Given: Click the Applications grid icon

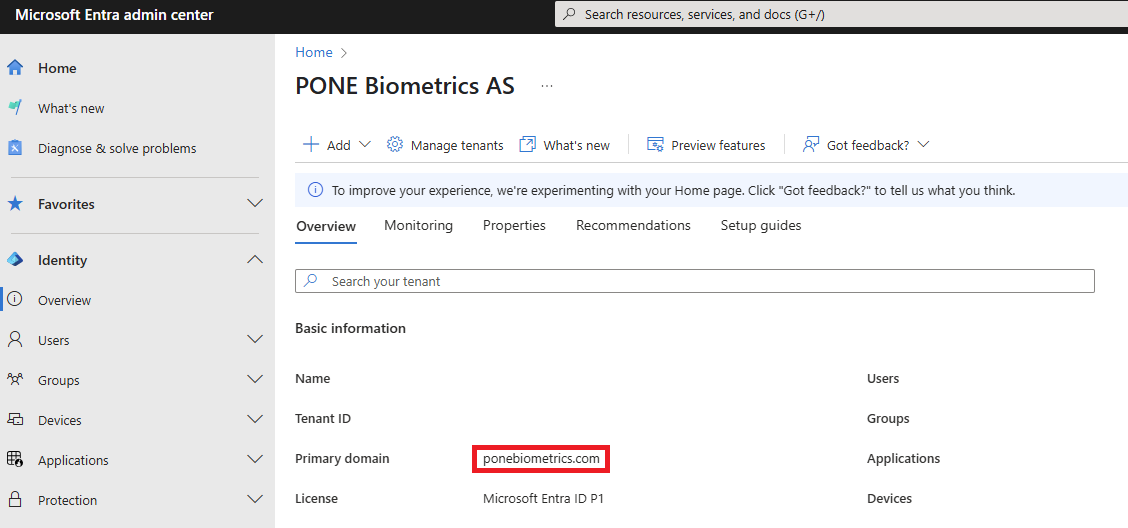Looking at the screenshot, I should pos(15,459).
